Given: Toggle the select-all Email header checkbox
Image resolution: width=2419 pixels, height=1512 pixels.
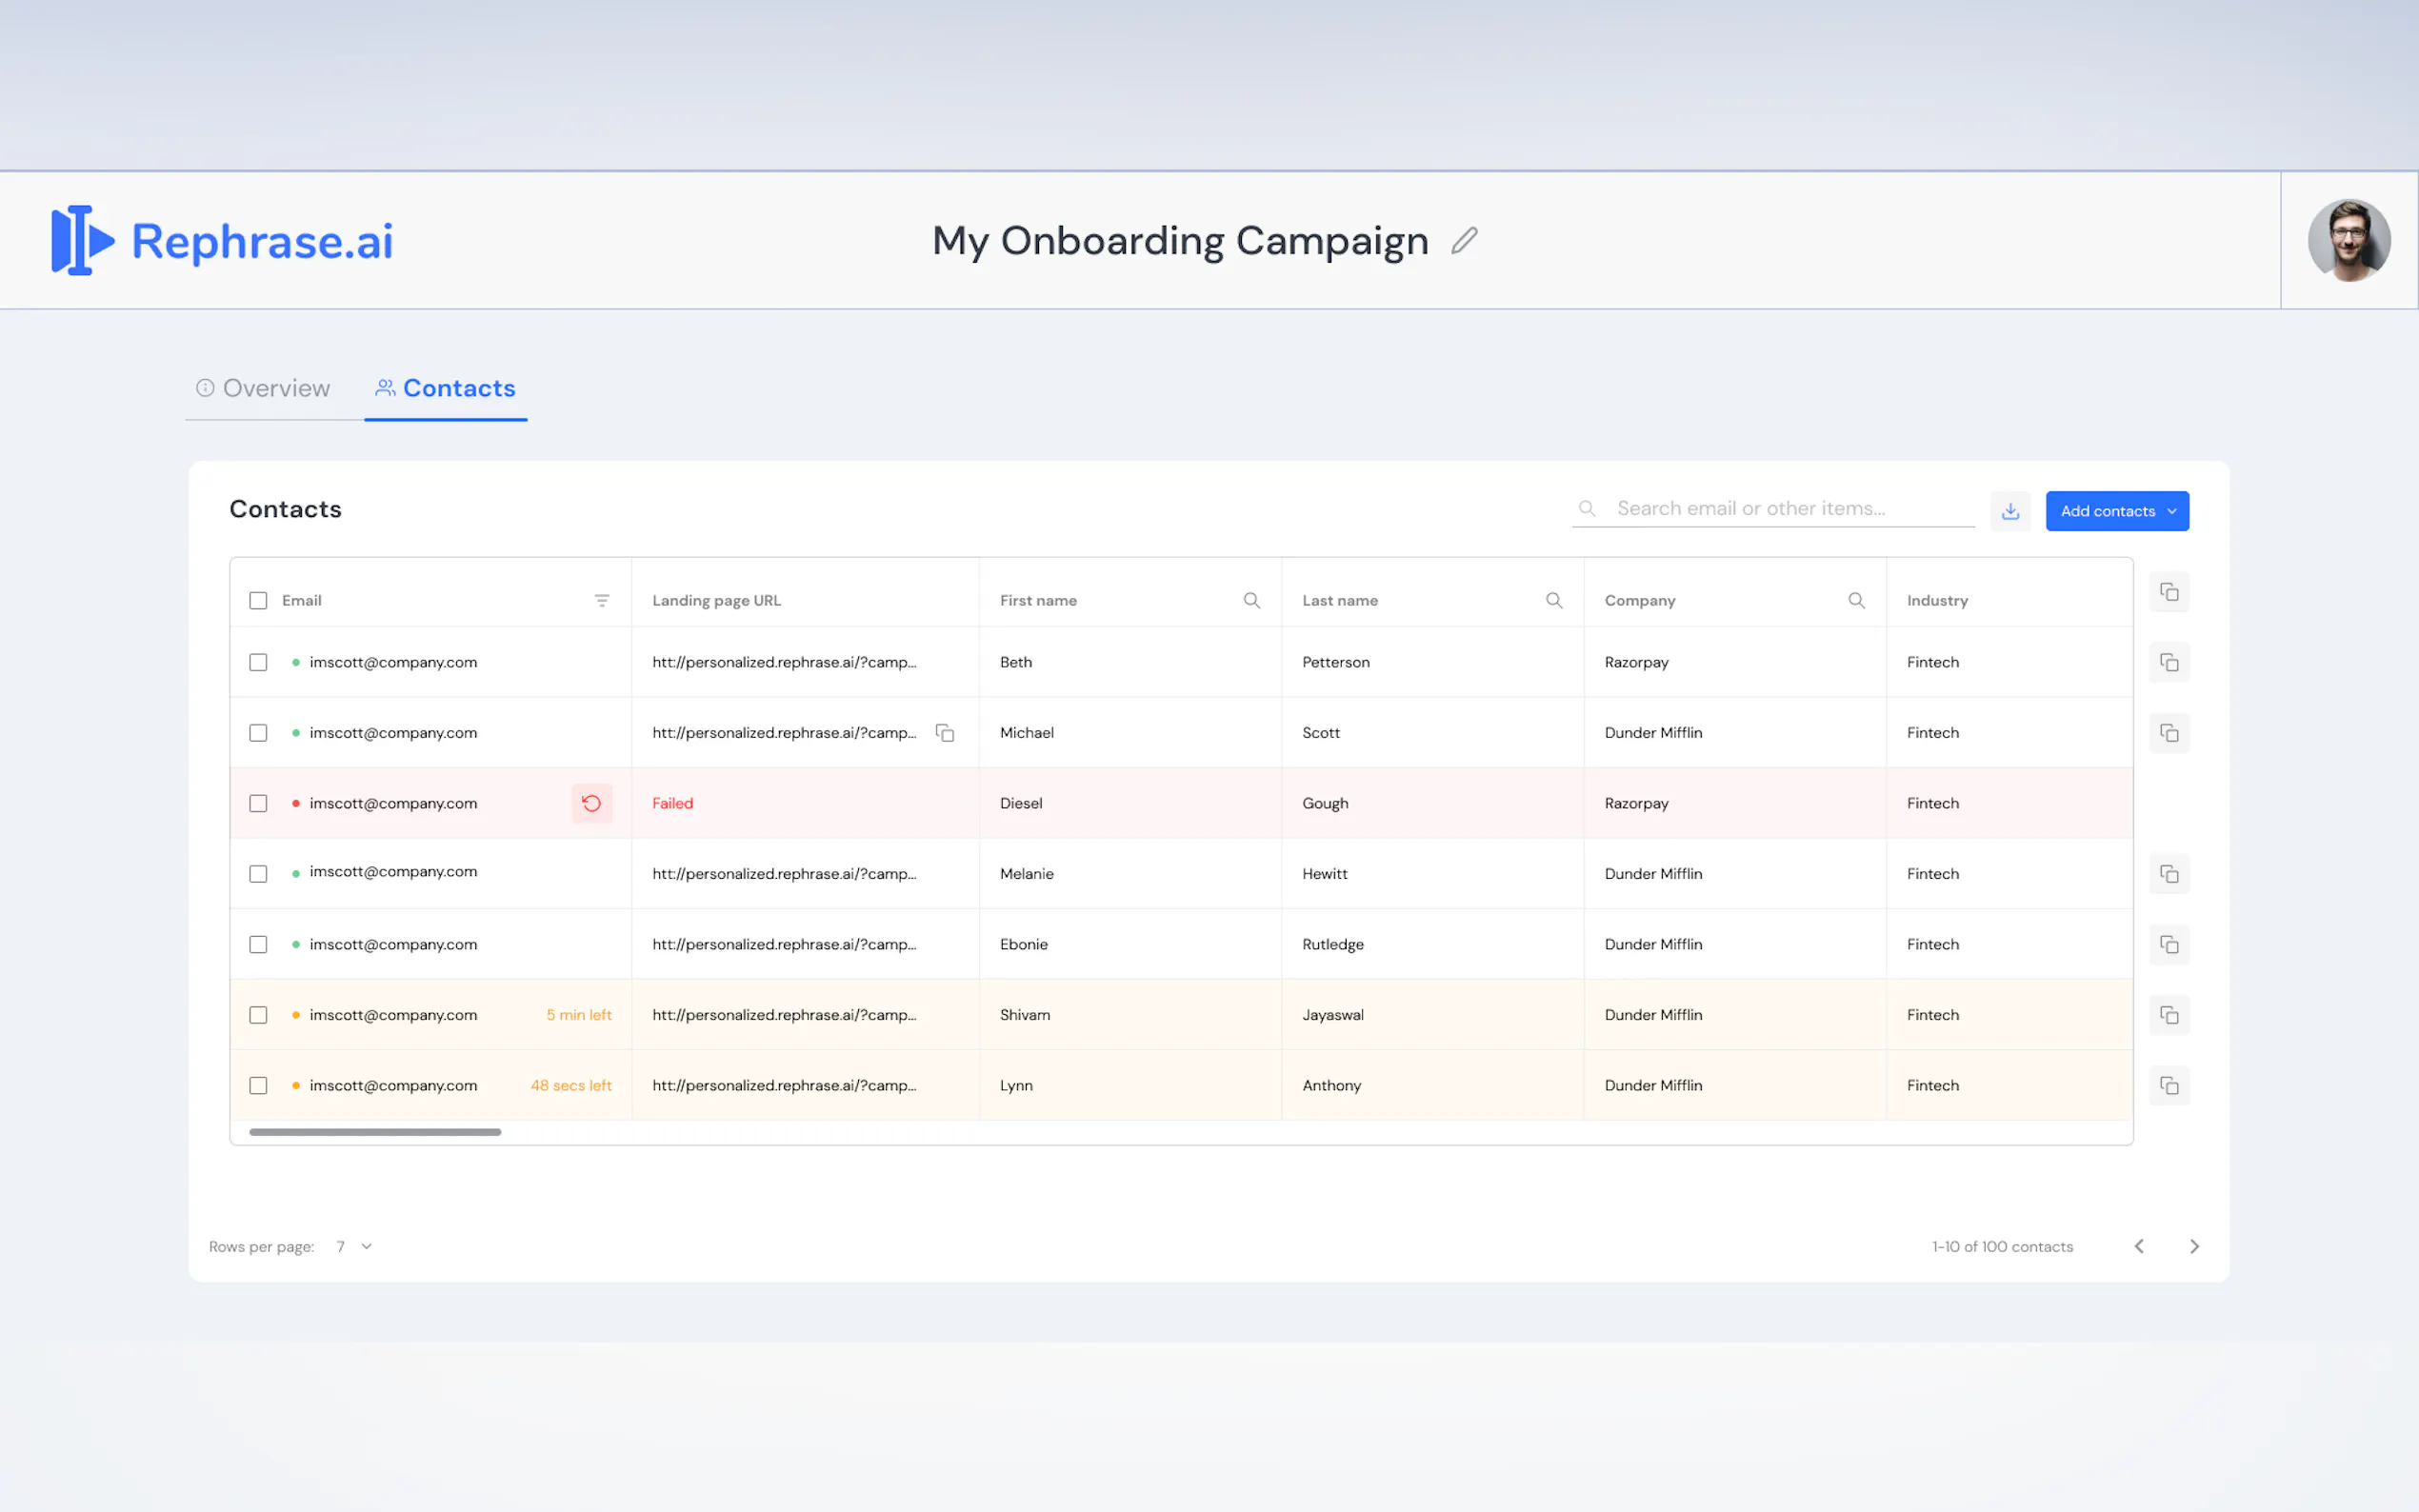Looking at the screenshot, I should coord(258,600).
